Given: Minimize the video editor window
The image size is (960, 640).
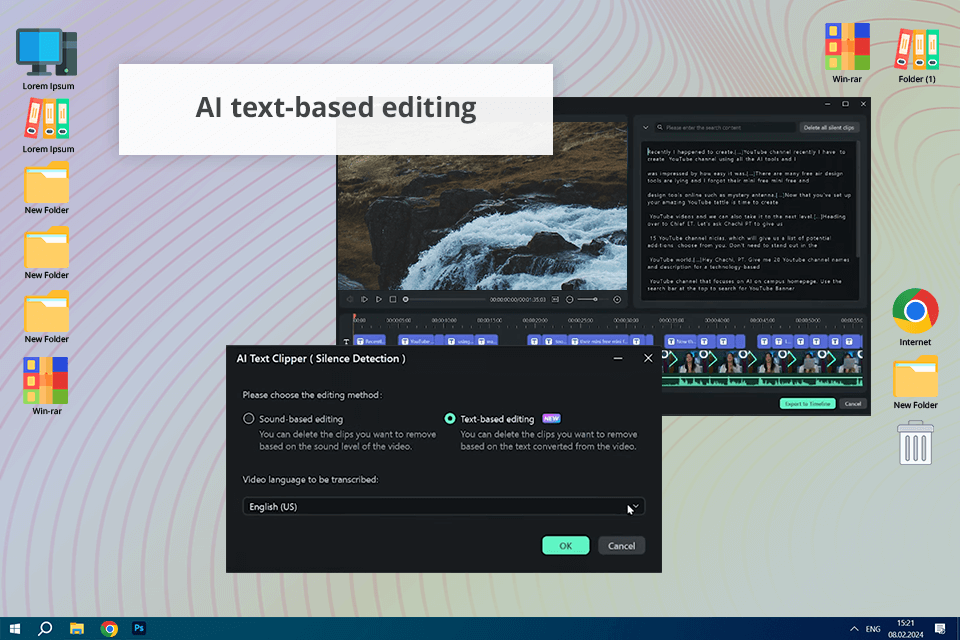Looking at the screenshot, I should click(x=828, y=104).
